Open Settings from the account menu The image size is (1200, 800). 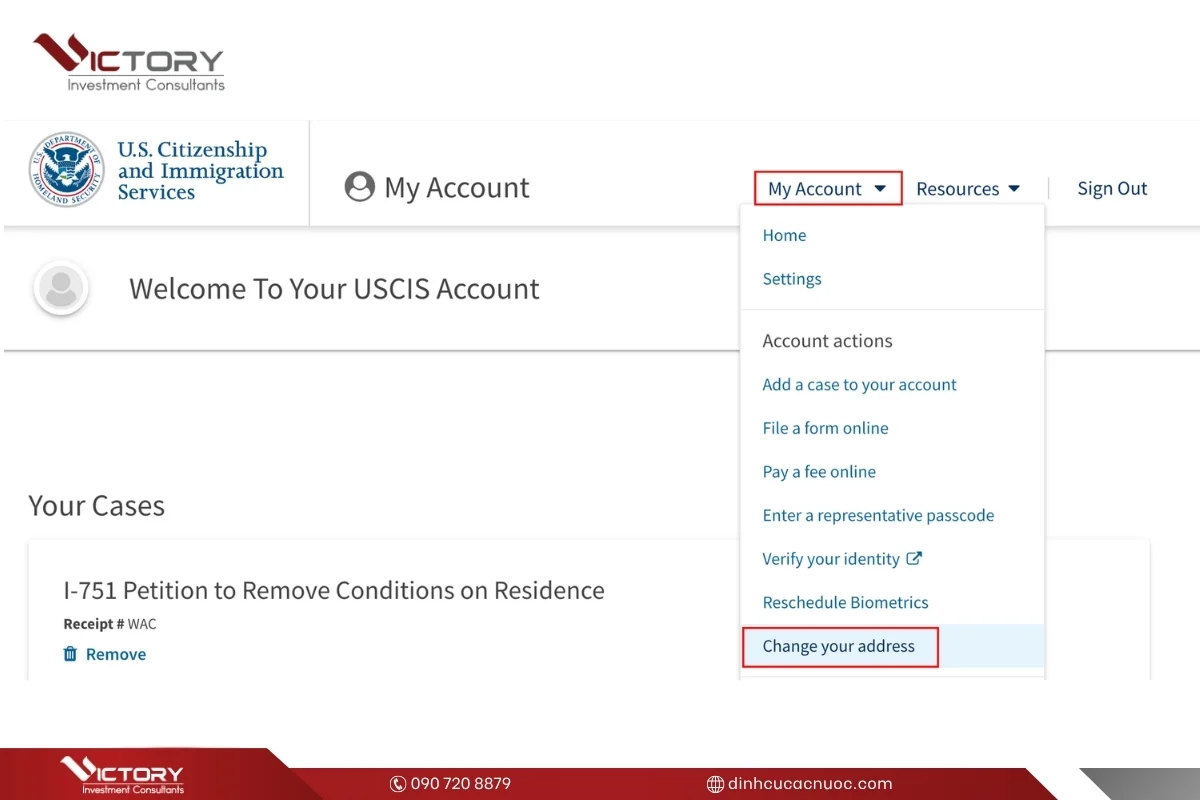(x=792, y=279)
